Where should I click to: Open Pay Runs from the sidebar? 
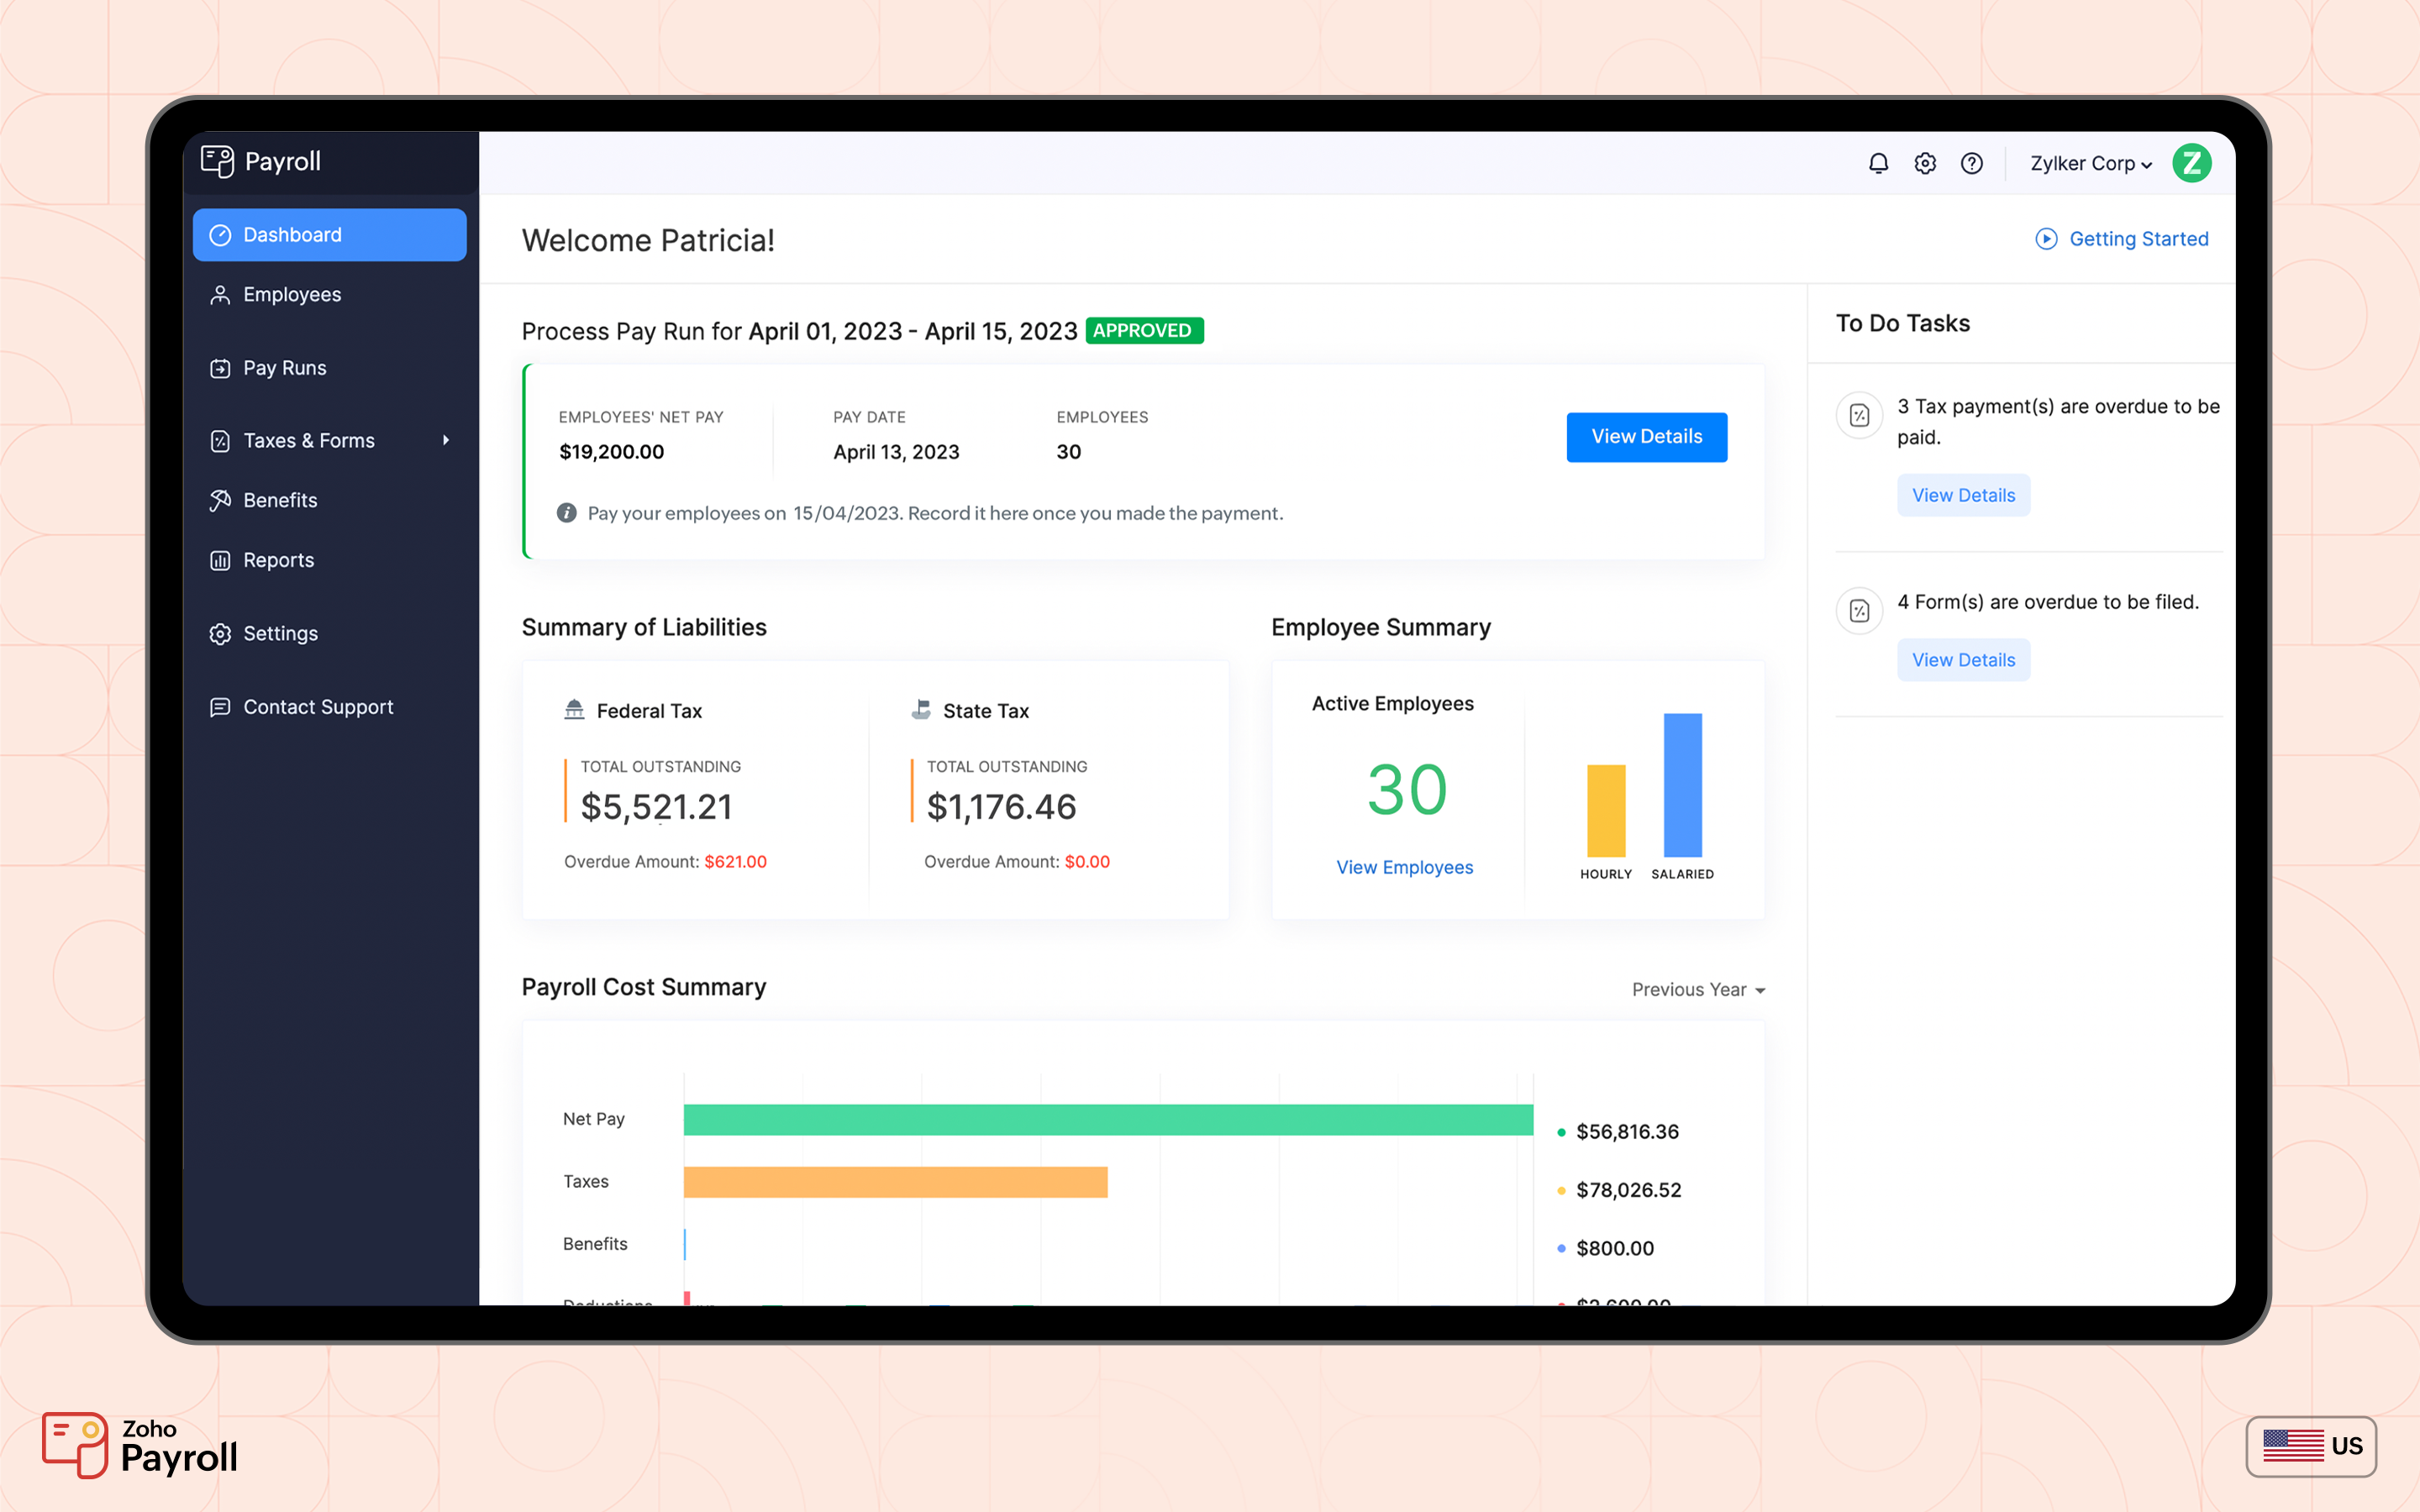(x=284, y=367)
